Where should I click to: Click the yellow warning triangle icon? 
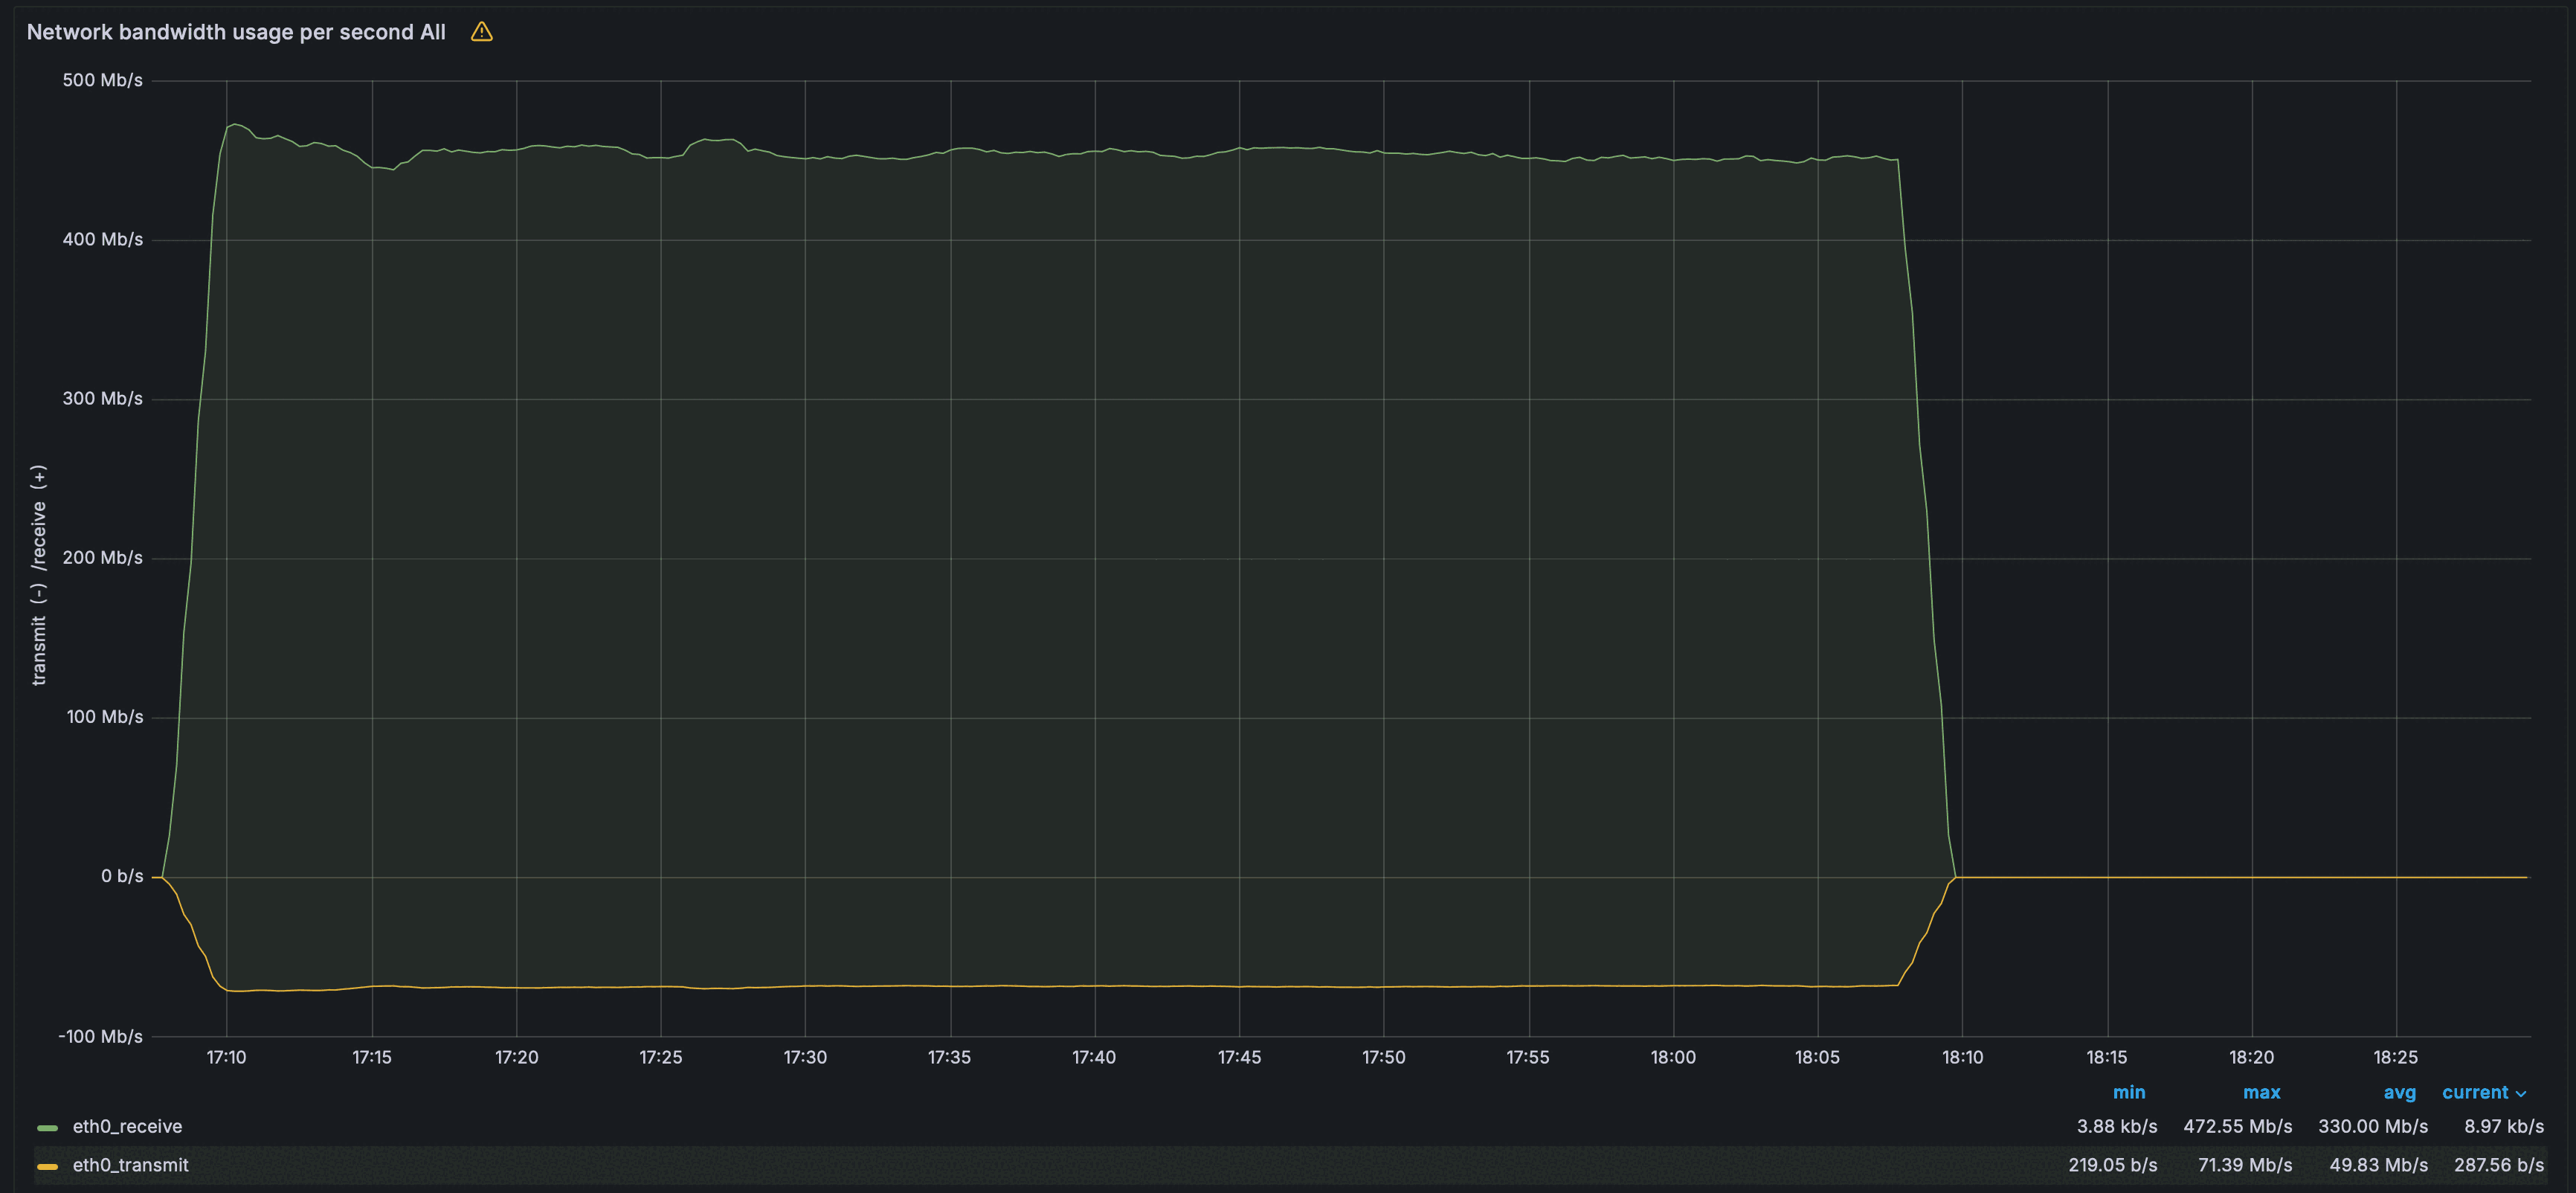[481, 32]
